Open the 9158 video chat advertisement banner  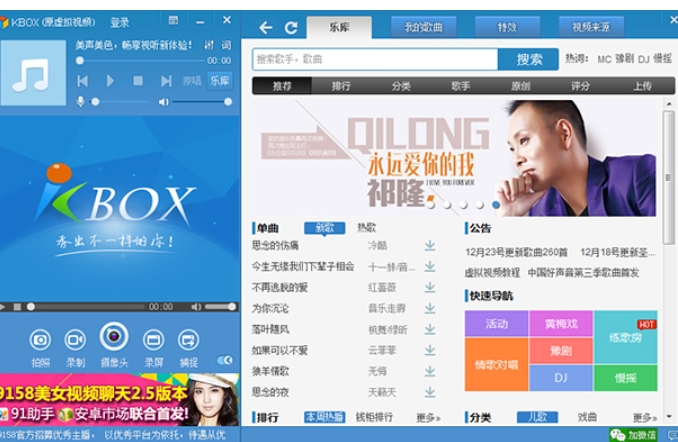click(x=119, y=399)
